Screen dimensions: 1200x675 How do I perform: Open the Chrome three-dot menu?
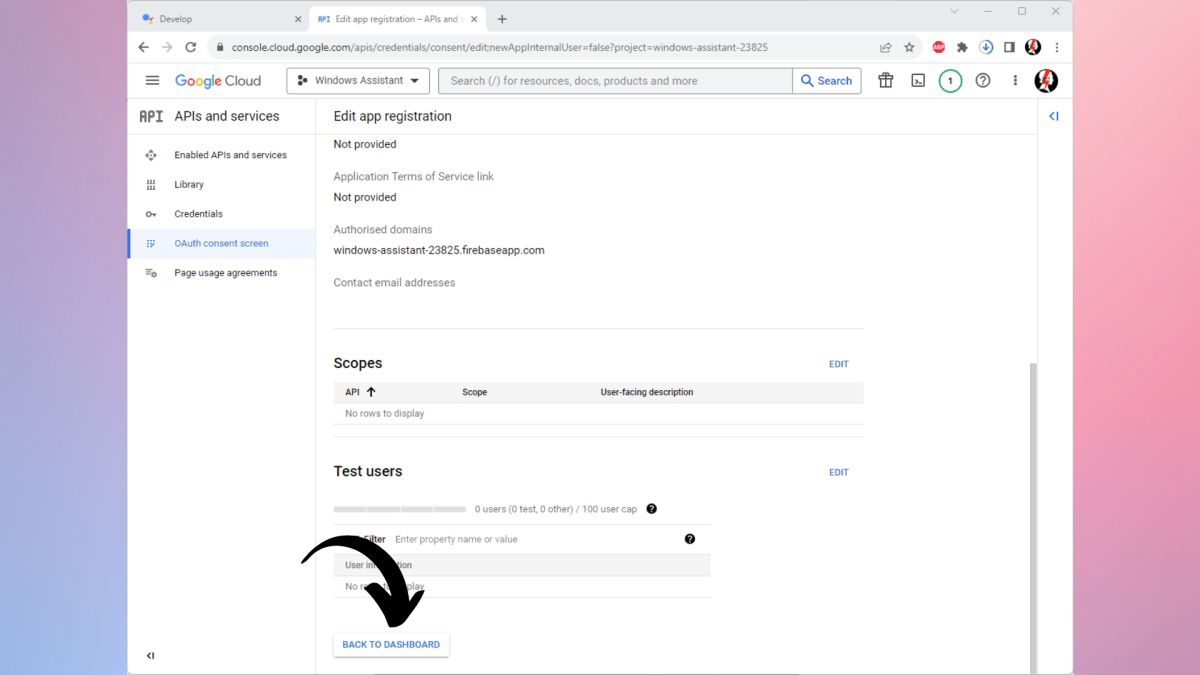(x=1057, y=47)
